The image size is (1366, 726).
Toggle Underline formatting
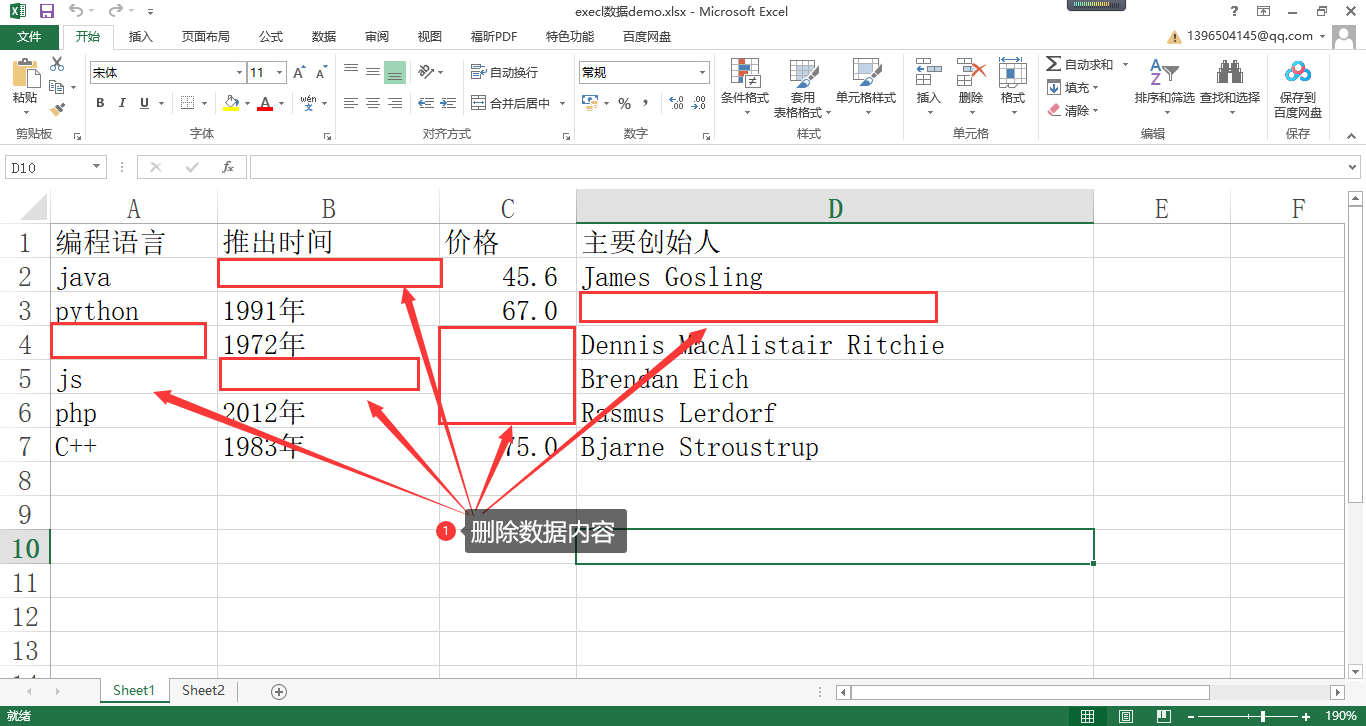145,103
